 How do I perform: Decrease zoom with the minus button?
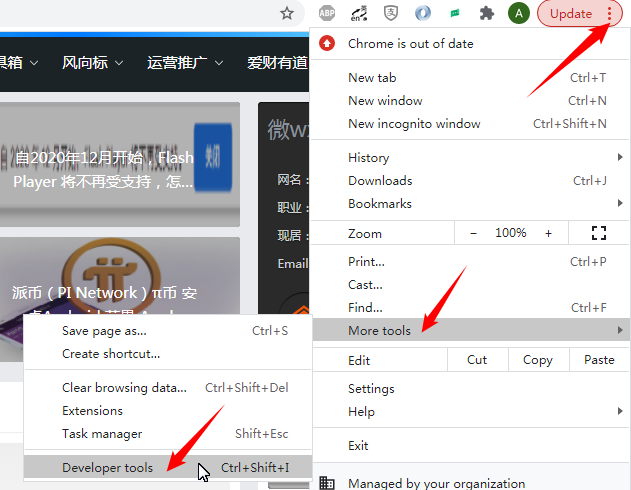pyautogui.click(x=474, y=232)
